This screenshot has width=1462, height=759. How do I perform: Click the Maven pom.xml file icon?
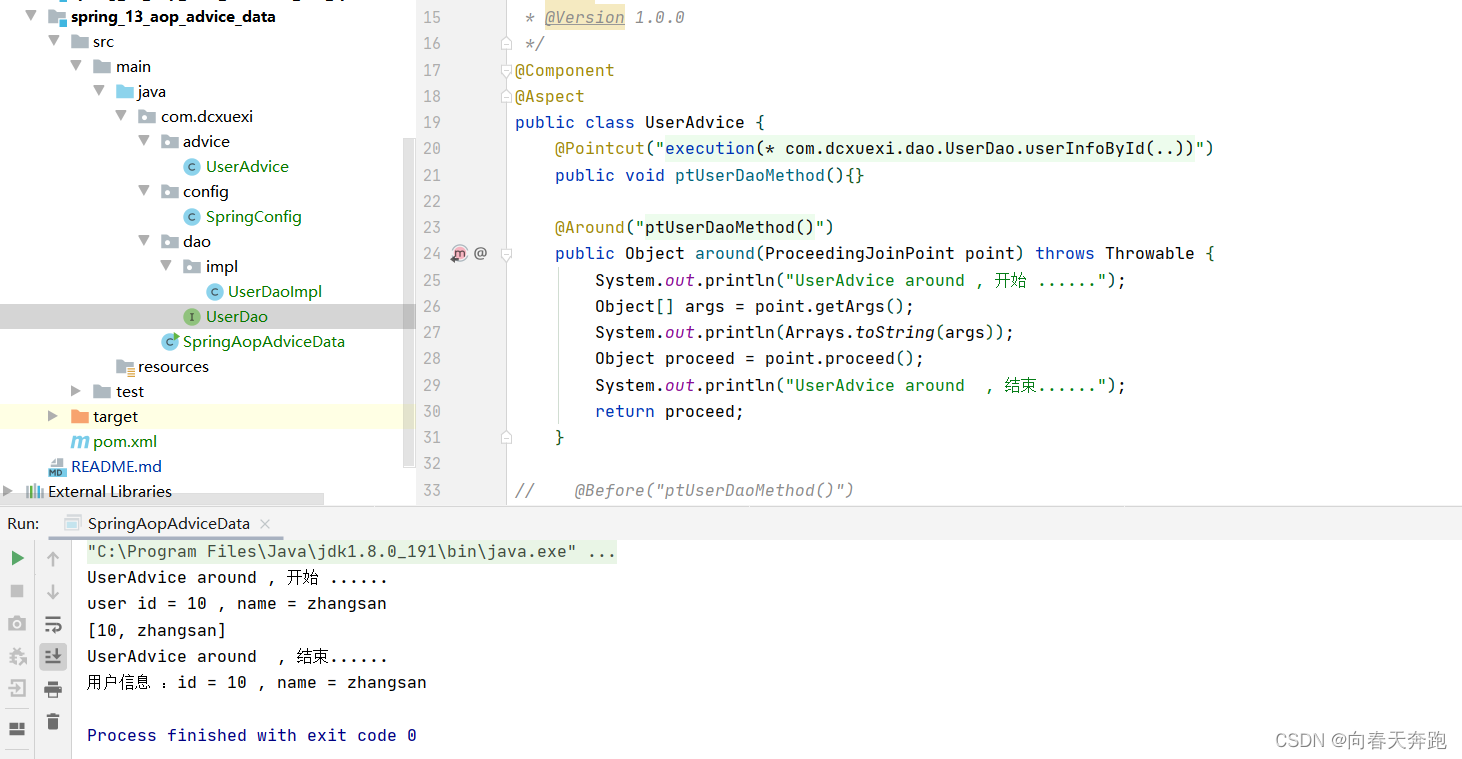[x=79, y=441]
